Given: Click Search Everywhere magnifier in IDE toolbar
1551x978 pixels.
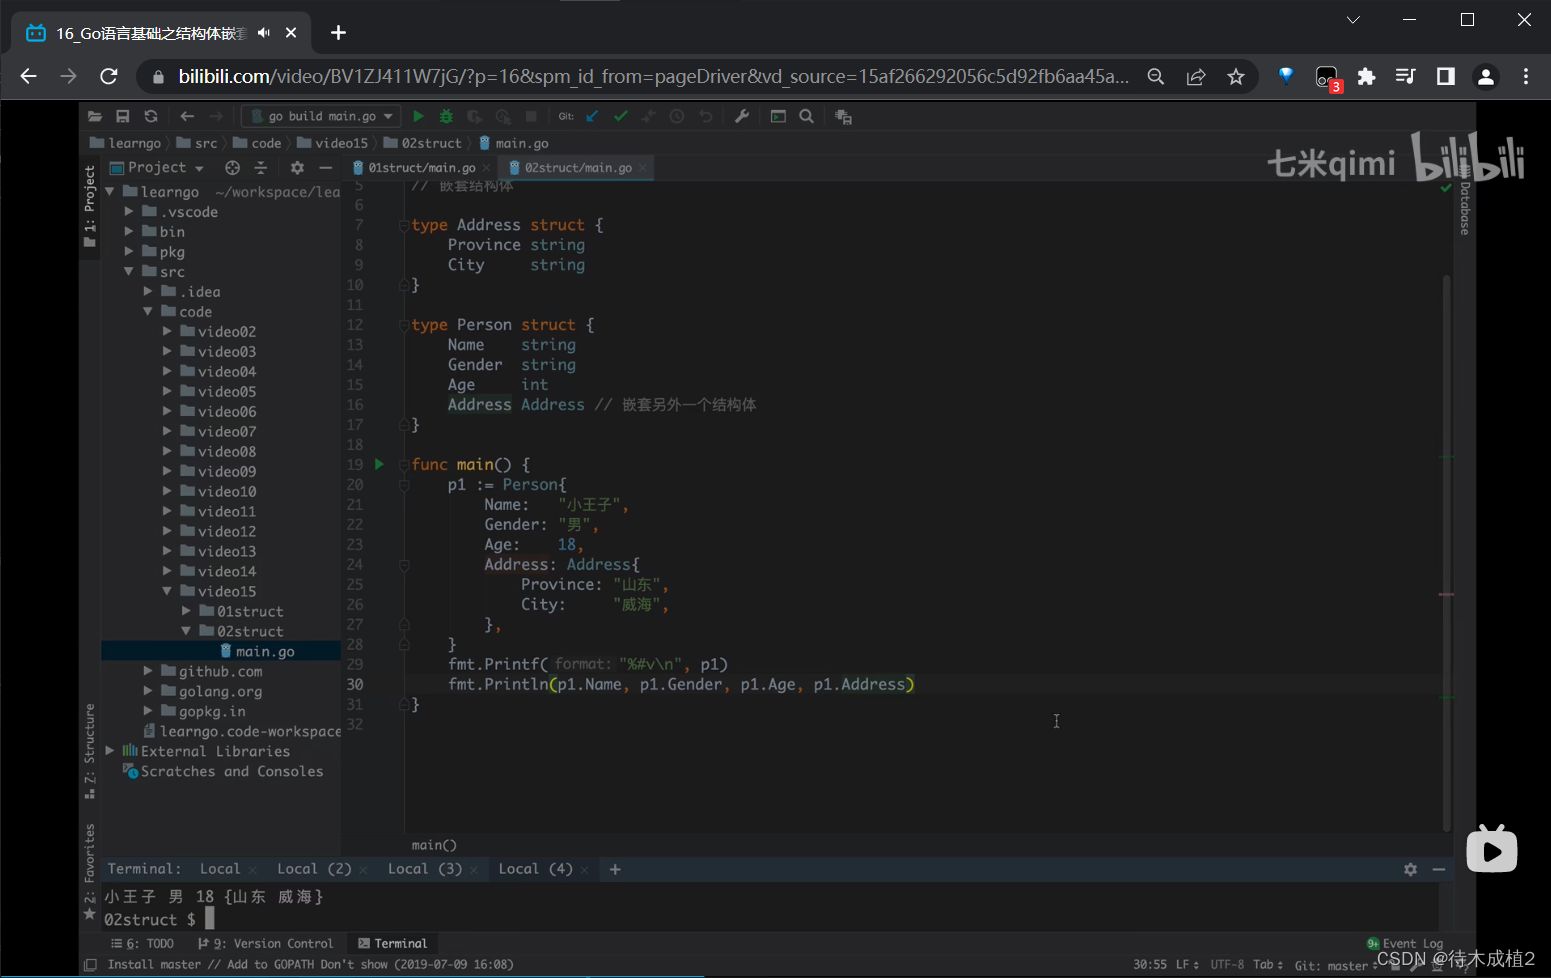Looking at the screenshot, I should [x=807, y=116].
